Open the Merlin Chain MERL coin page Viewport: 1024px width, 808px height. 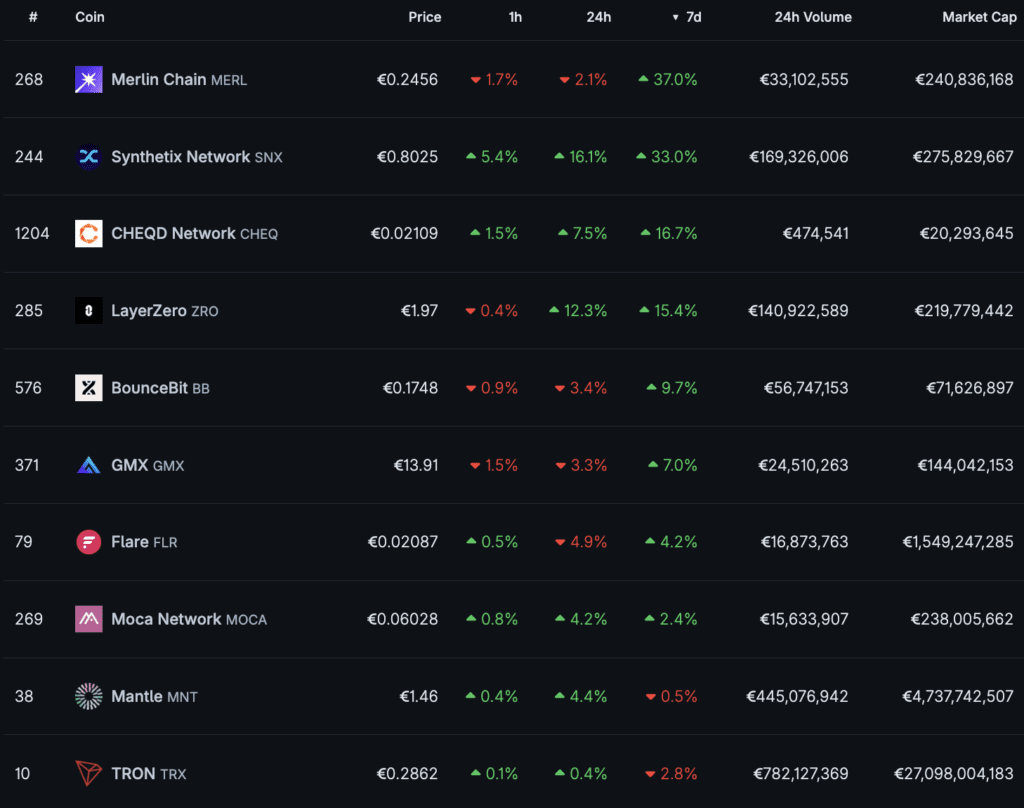tap(179, 80)
